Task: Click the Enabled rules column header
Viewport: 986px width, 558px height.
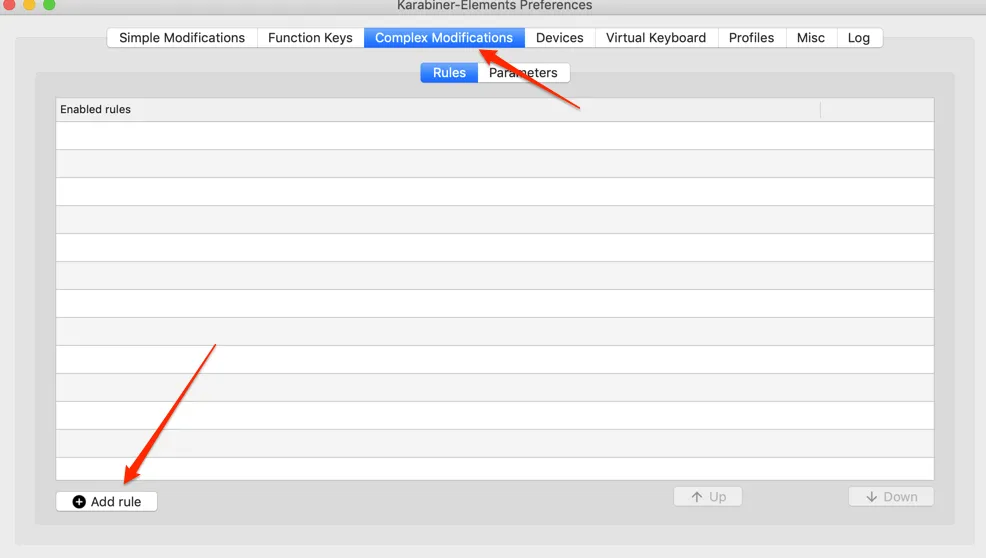Action: (437, 109)
